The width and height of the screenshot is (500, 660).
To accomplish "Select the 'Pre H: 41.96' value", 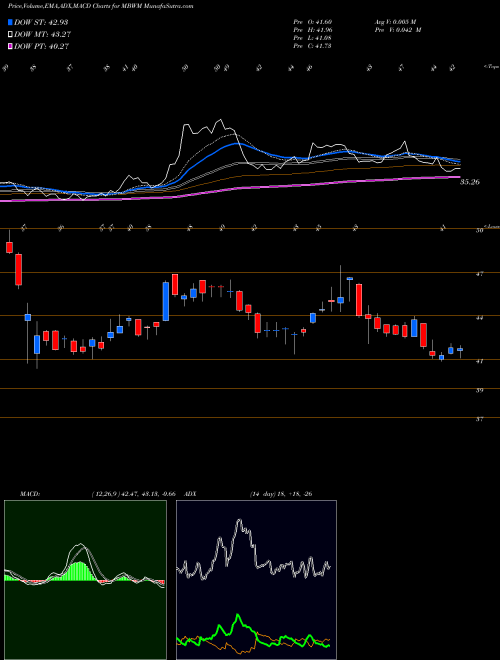I will coord(313,30).
